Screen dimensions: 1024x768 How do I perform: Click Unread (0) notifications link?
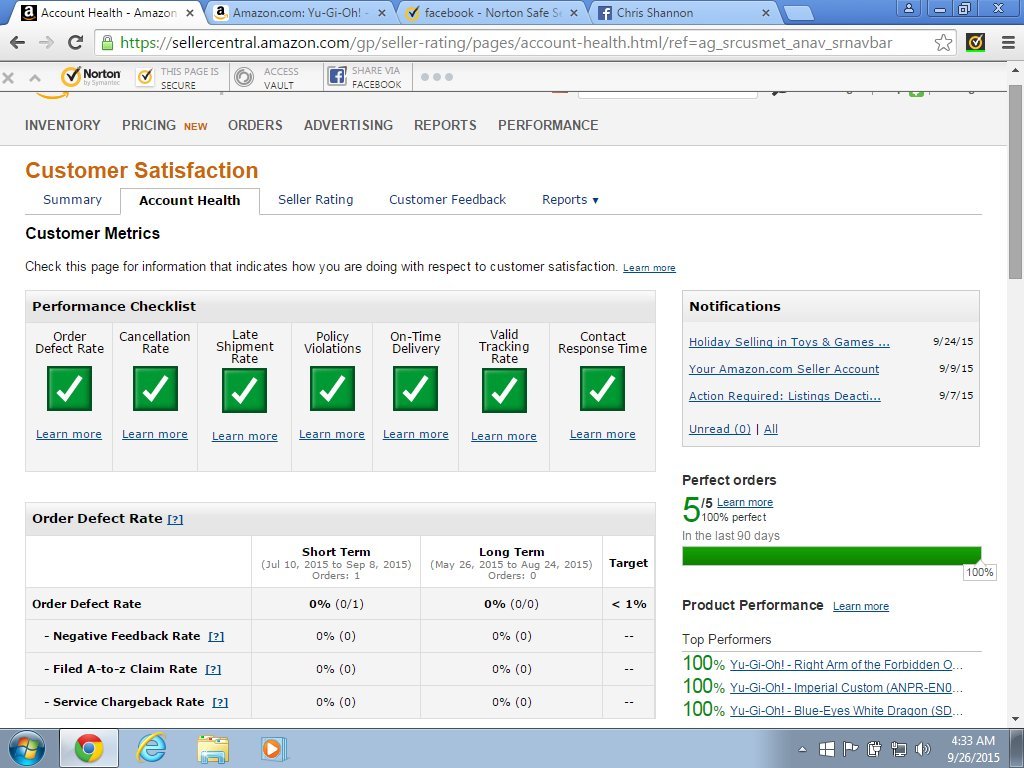click(720, 429)
